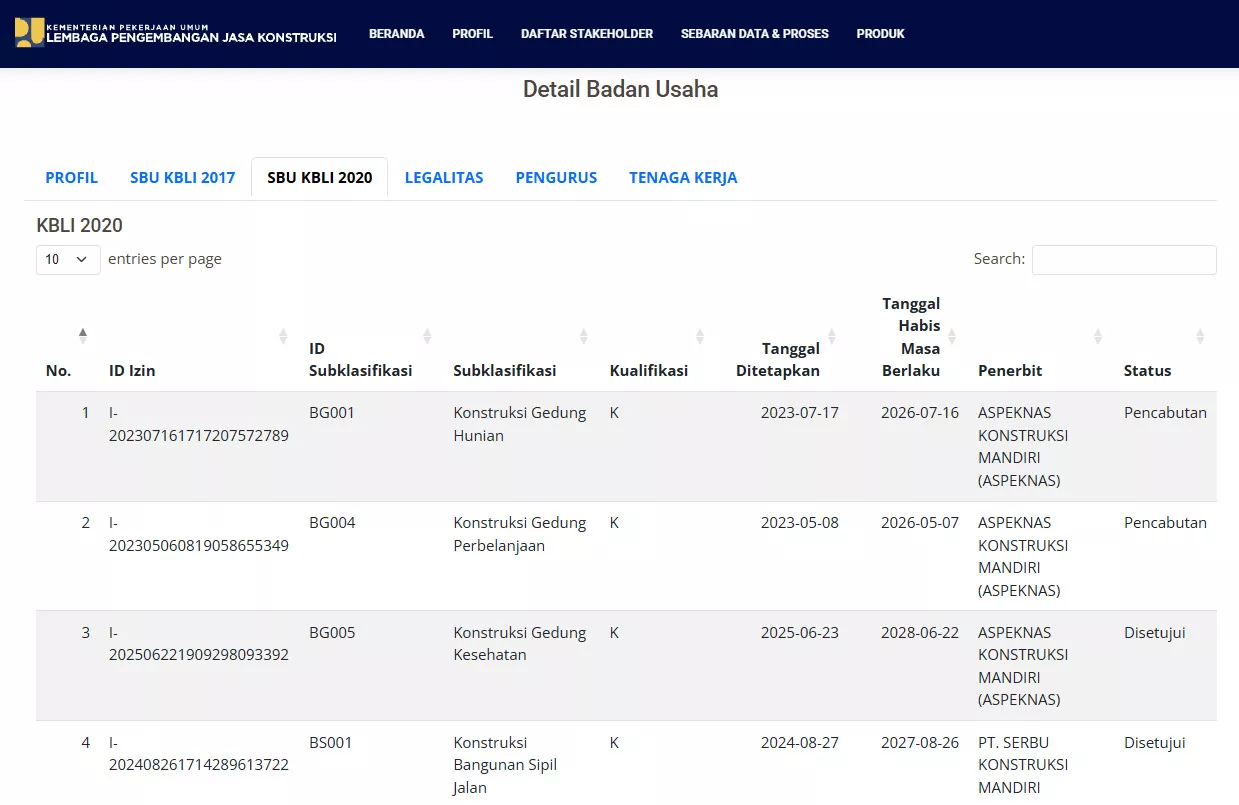Switch to the PROFIL tab
This screenshot has width=1239, height=805.
tap(72, 178)
